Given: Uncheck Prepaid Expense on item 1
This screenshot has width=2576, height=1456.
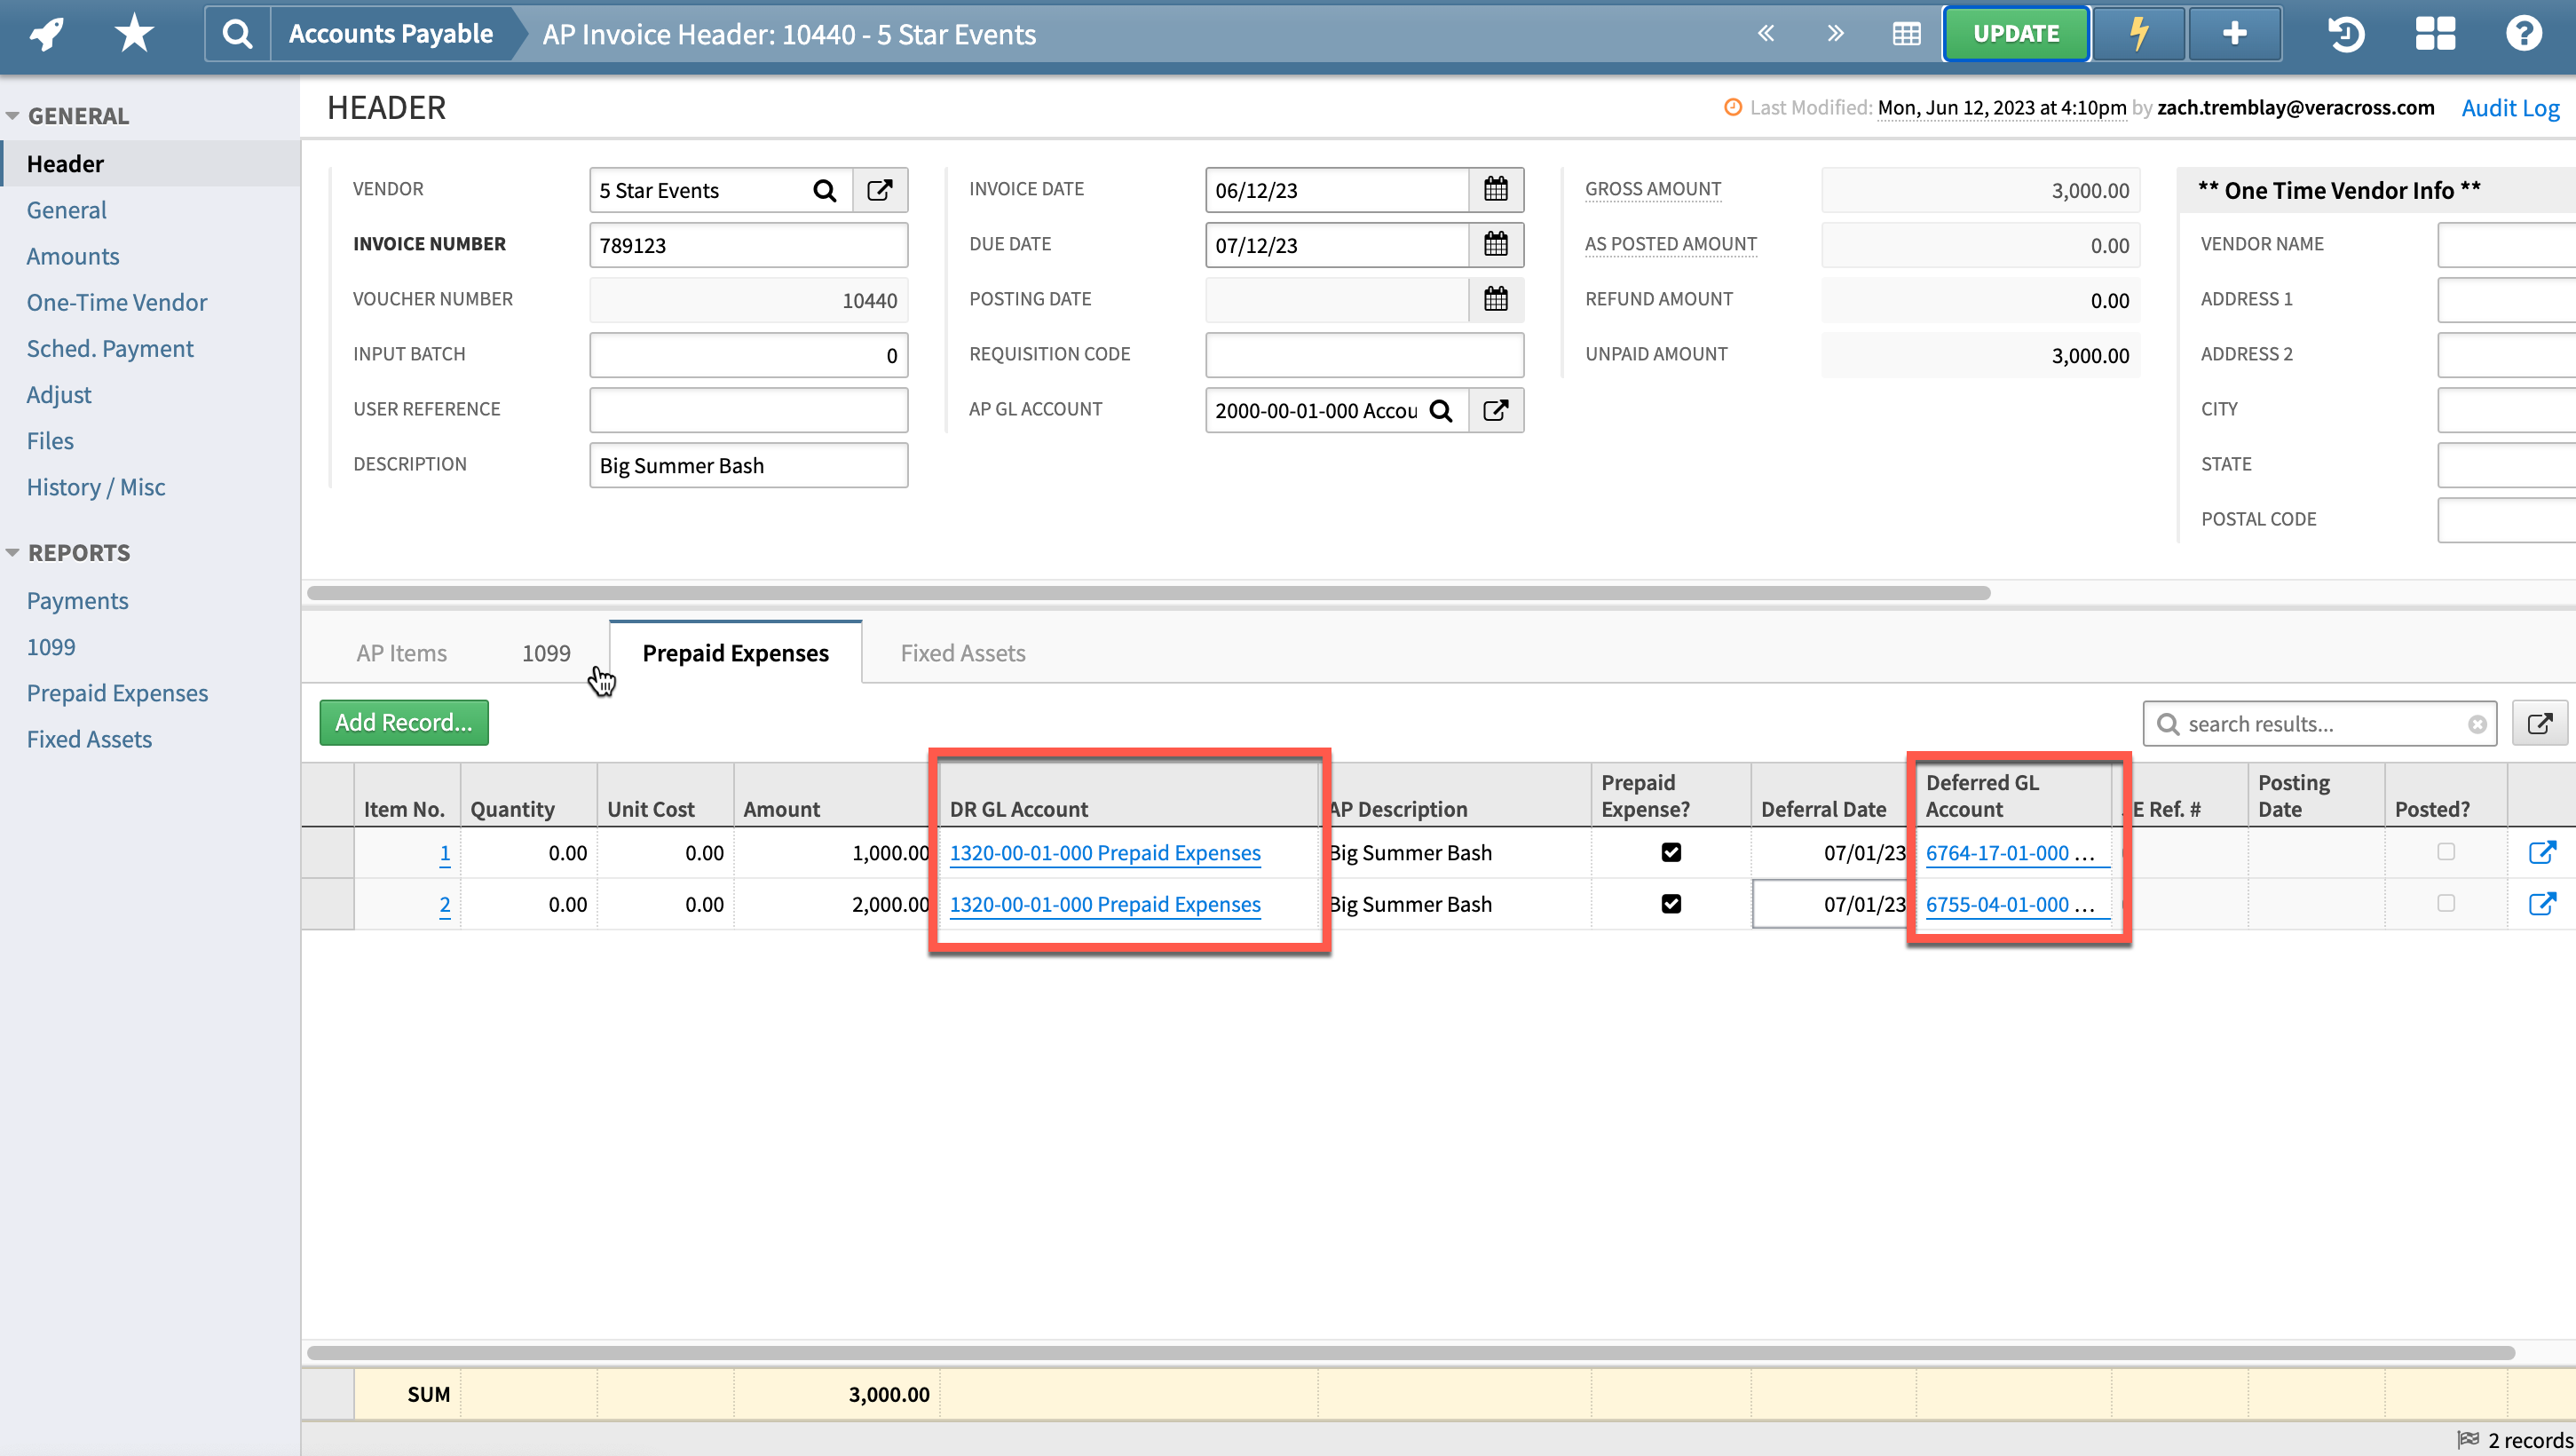Looking at the screenshot, I should pos(1671,852).
